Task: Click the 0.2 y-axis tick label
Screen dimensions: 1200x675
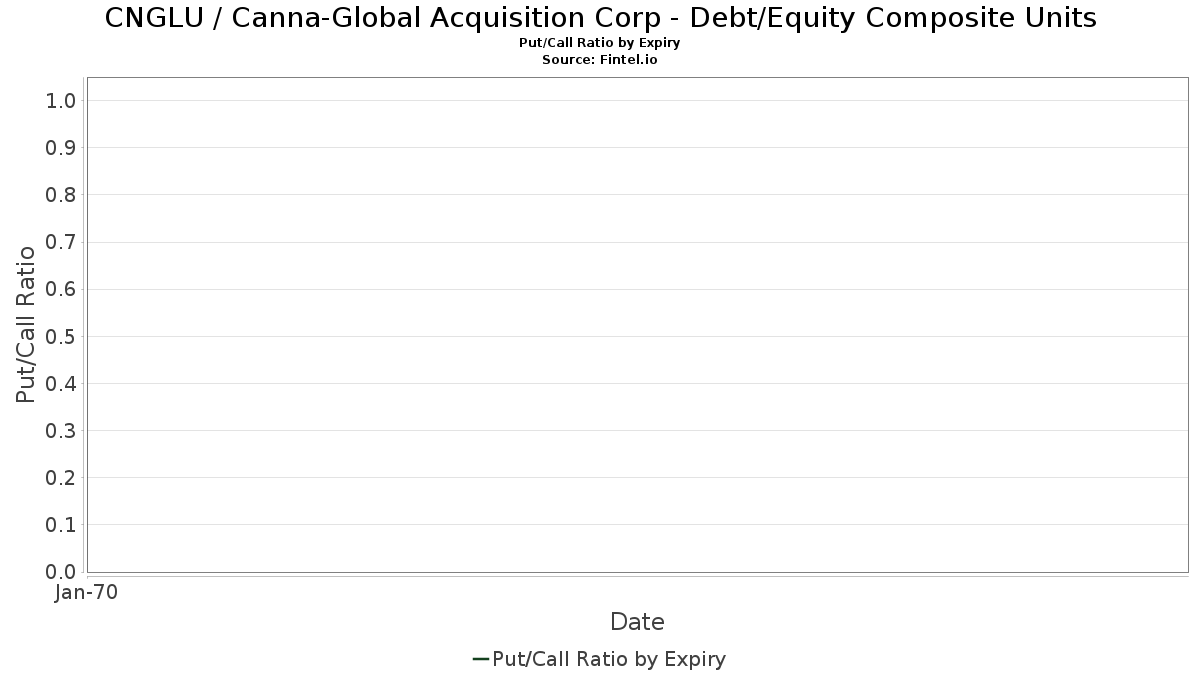Action: click(x=62, y=478)
